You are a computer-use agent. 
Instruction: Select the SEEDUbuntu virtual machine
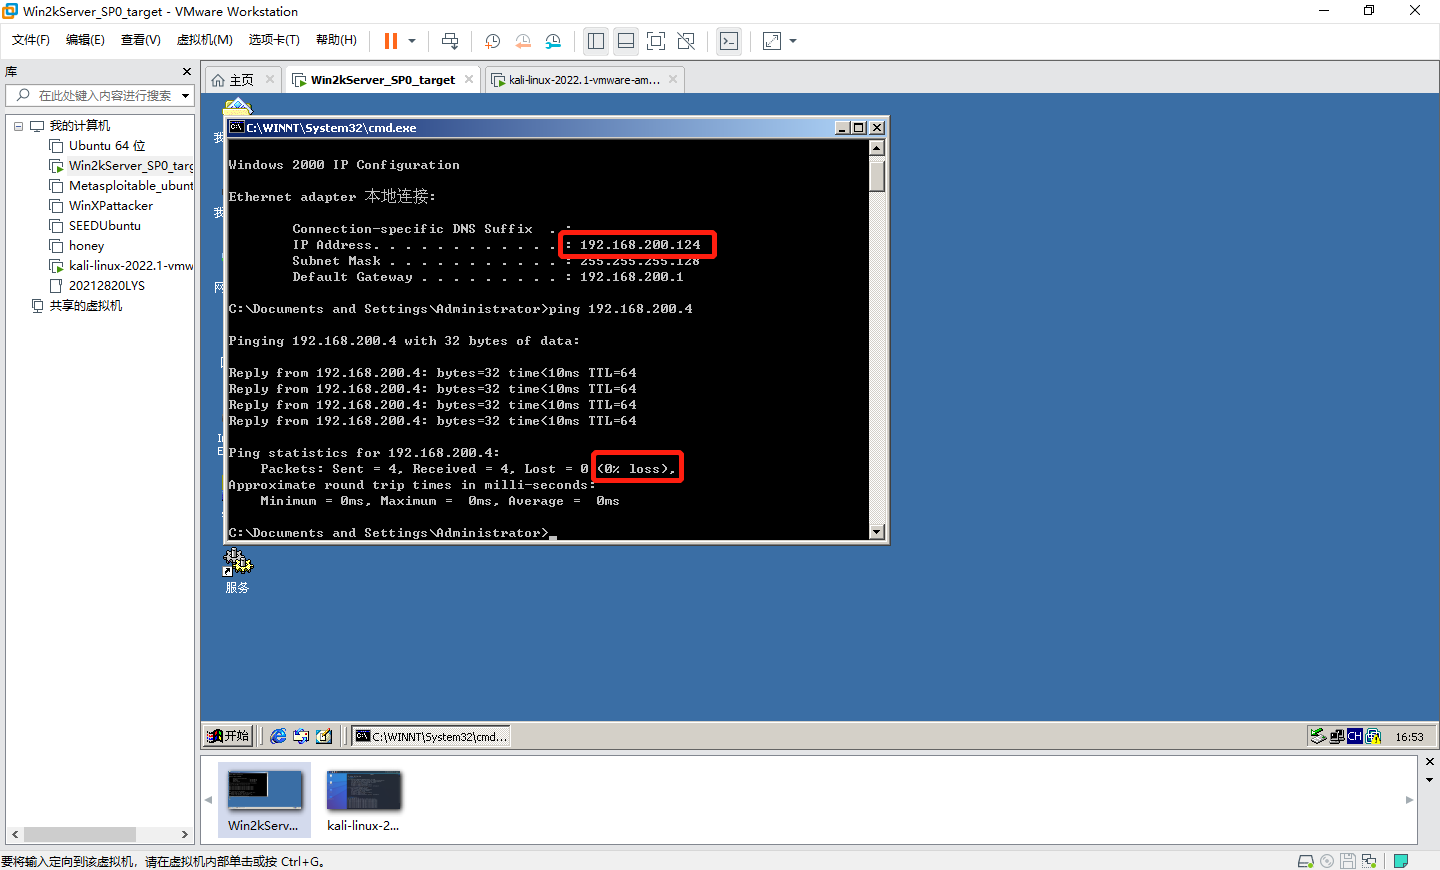pos(105,226)
